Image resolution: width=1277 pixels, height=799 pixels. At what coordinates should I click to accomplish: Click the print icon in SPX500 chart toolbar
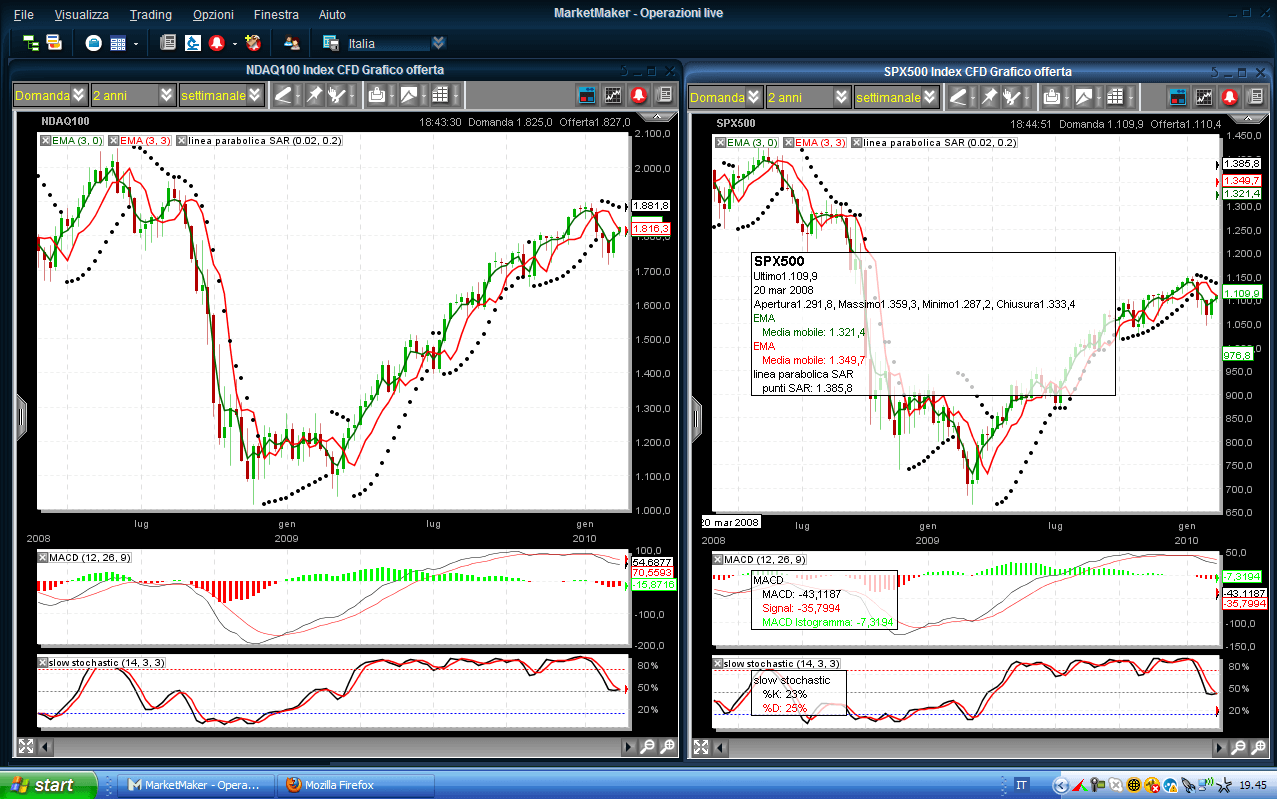click(1052, 96)
